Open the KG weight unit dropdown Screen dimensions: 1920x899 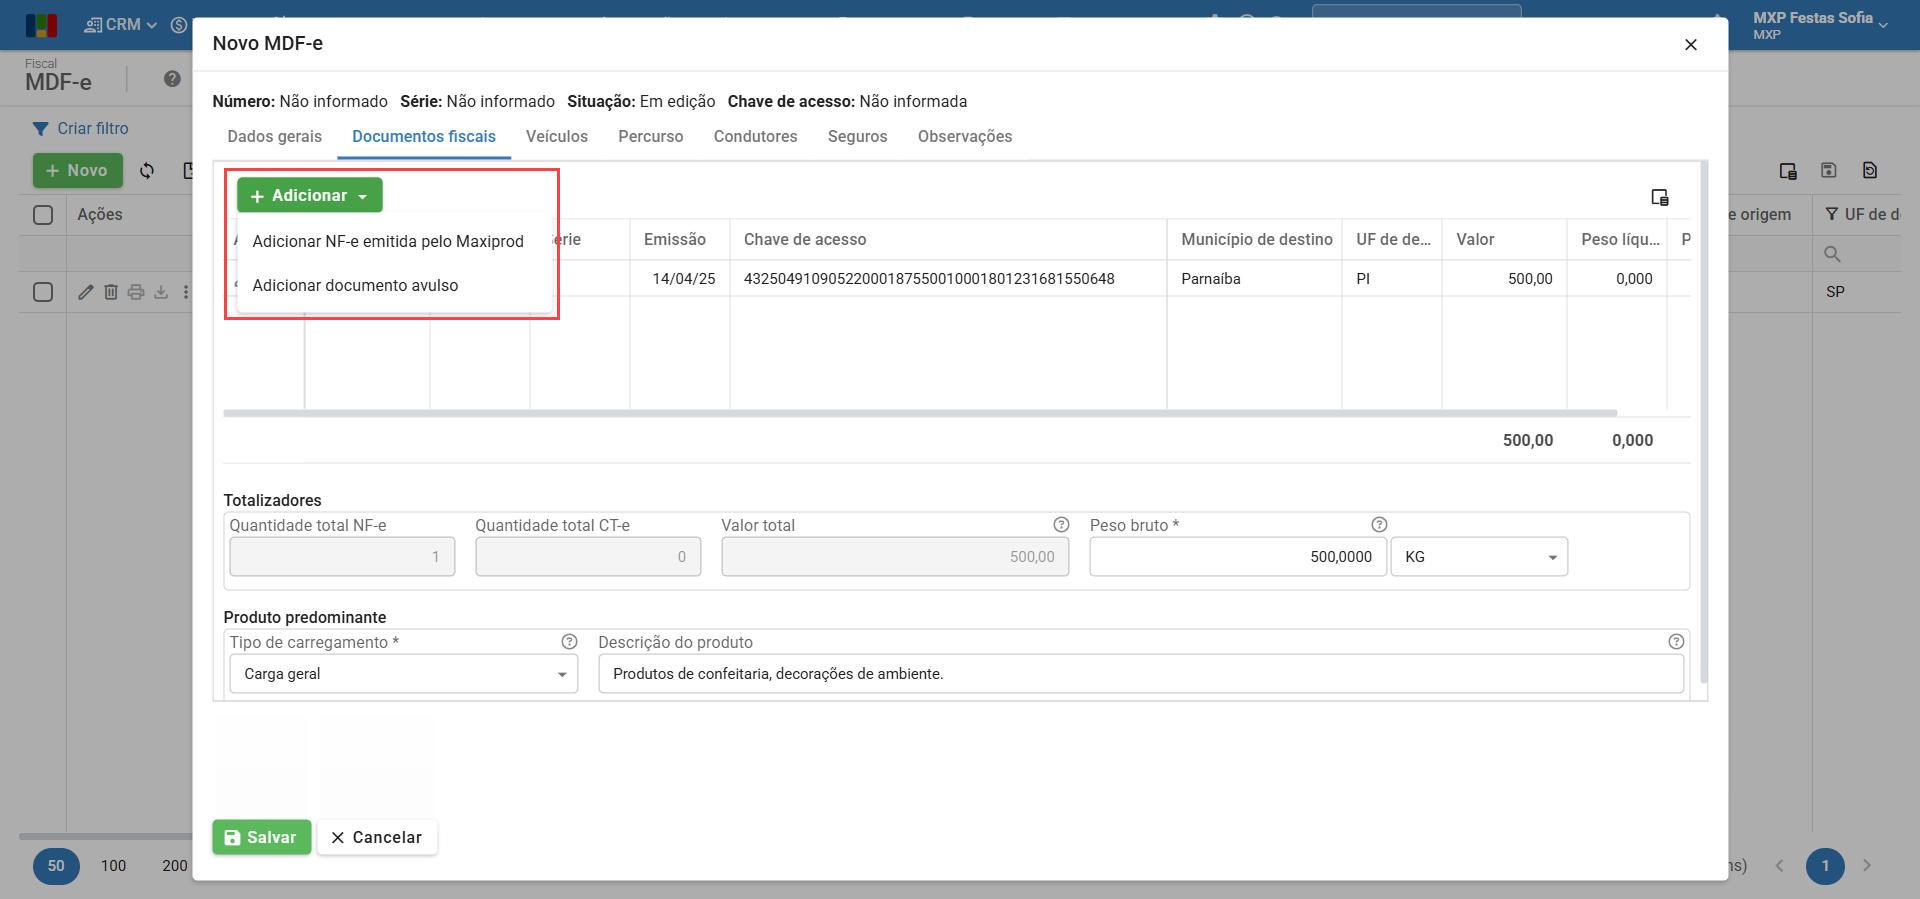1479,557
